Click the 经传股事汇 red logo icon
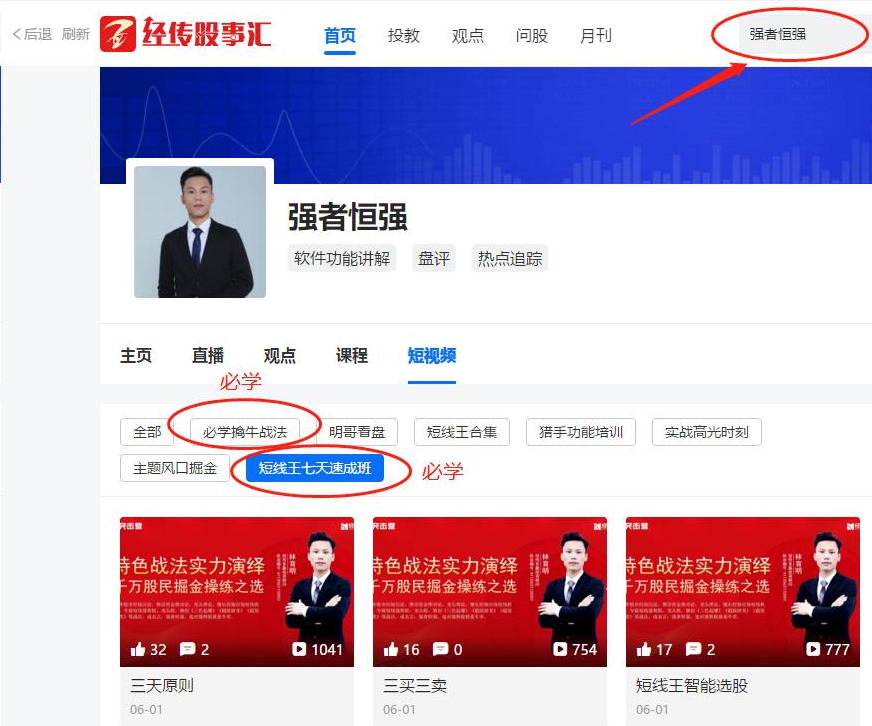The width and height of the screenshot is (872, 726). click(117, 34)
